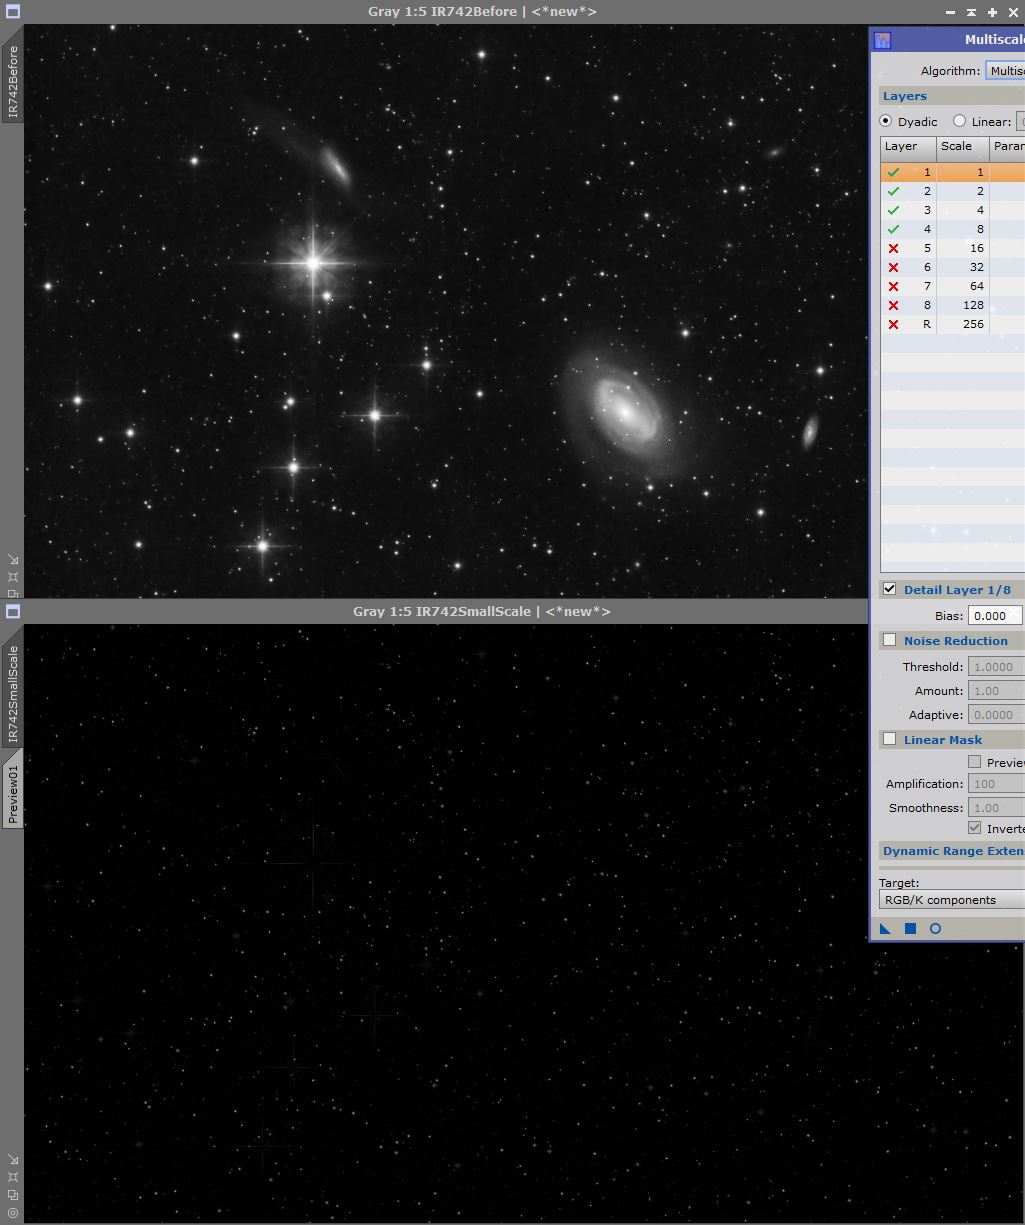The height and width of the screenshot is (1225, 1025).
Task: Select the Dyadic radio button
Action: 886,121
